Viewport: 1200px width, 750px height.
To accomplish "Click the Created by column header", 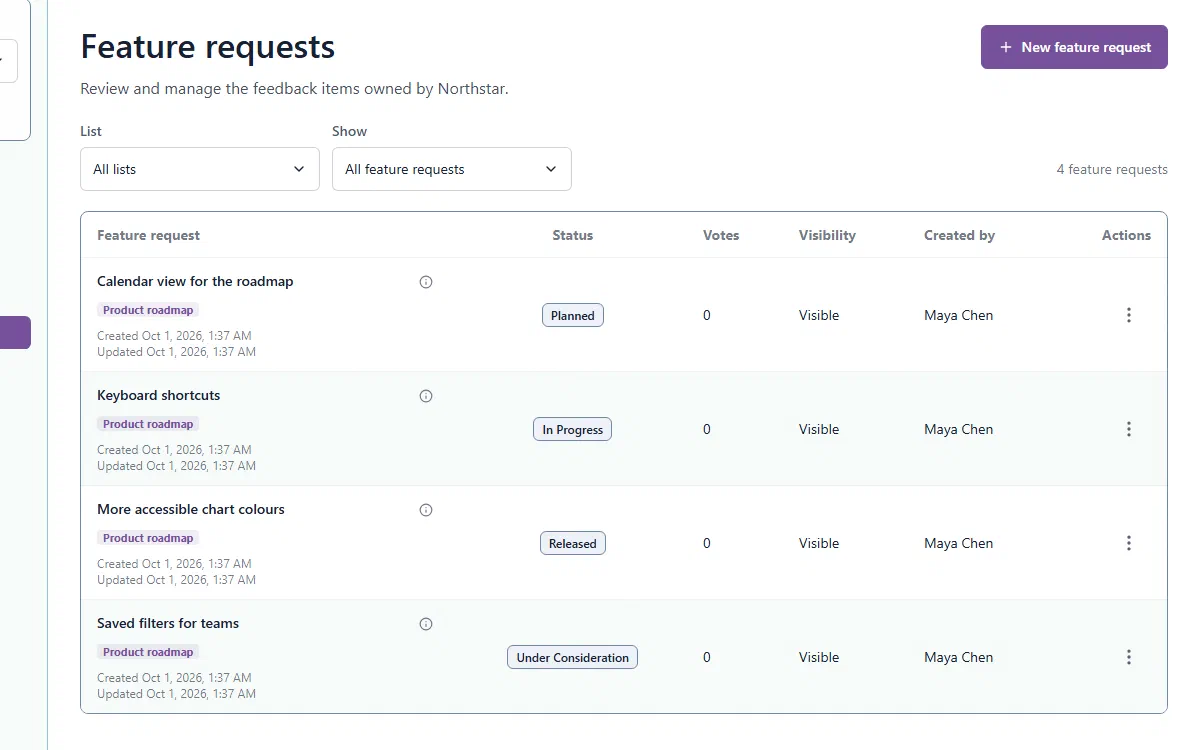I will 959,235.
